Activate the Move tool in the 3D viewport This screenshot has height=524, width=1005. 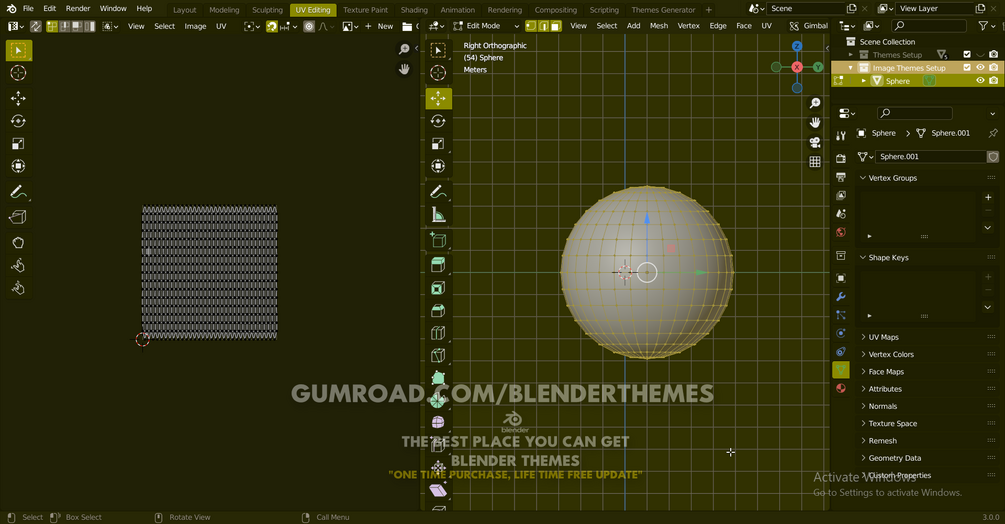coord(438,98)
